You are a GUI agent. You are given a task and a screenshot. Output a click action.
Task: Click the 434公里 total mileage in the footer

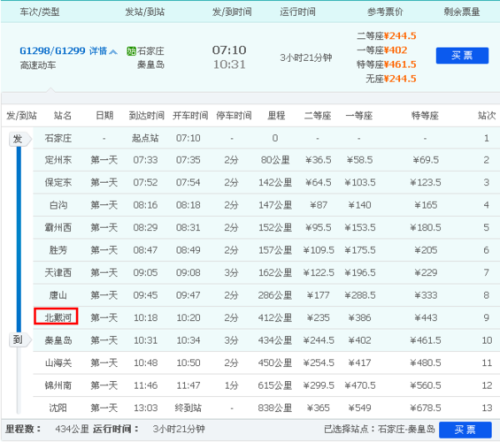(x=72, y=429)
